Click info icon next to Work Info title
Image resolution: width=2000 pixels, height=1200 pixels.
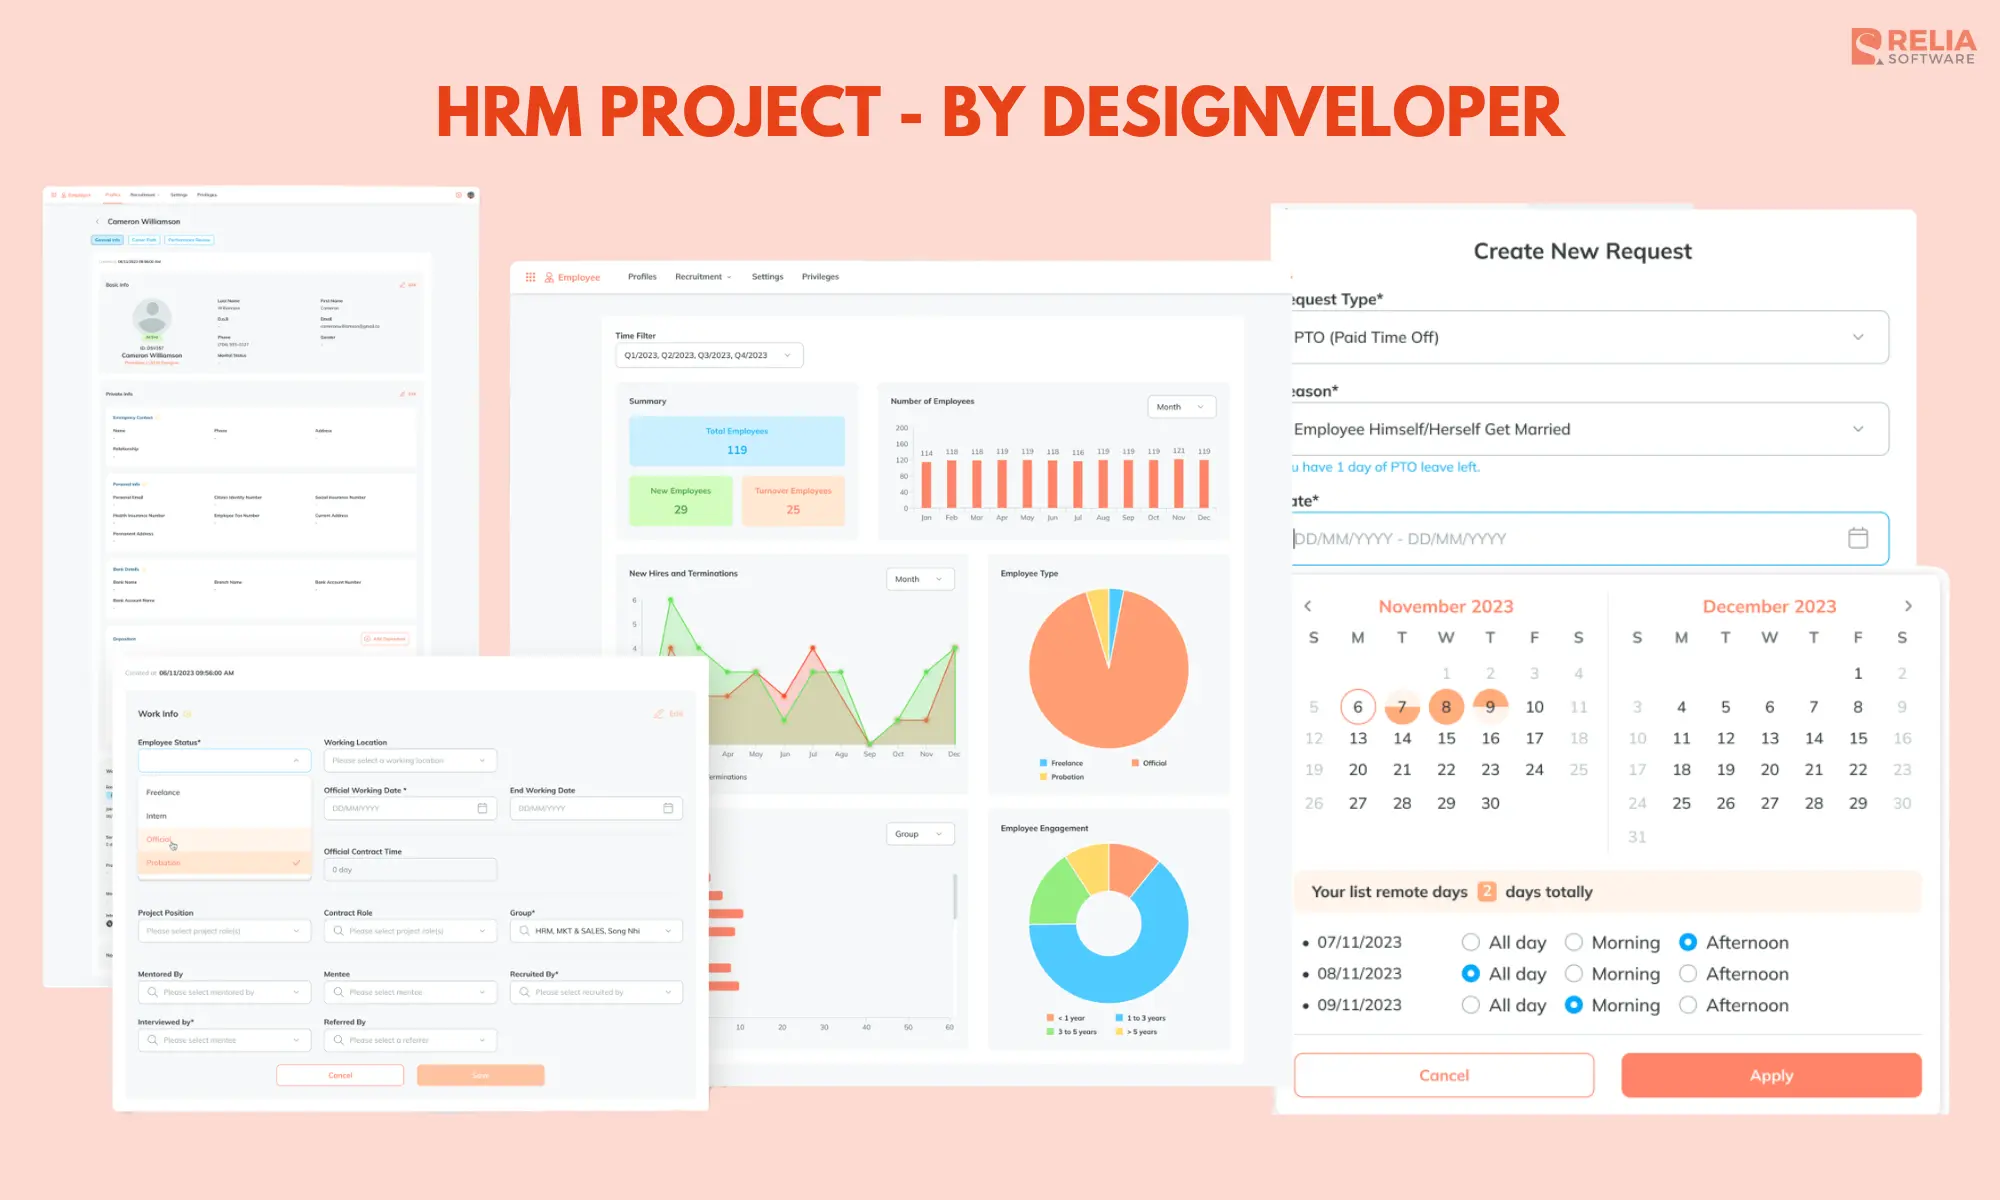[188, 714]
